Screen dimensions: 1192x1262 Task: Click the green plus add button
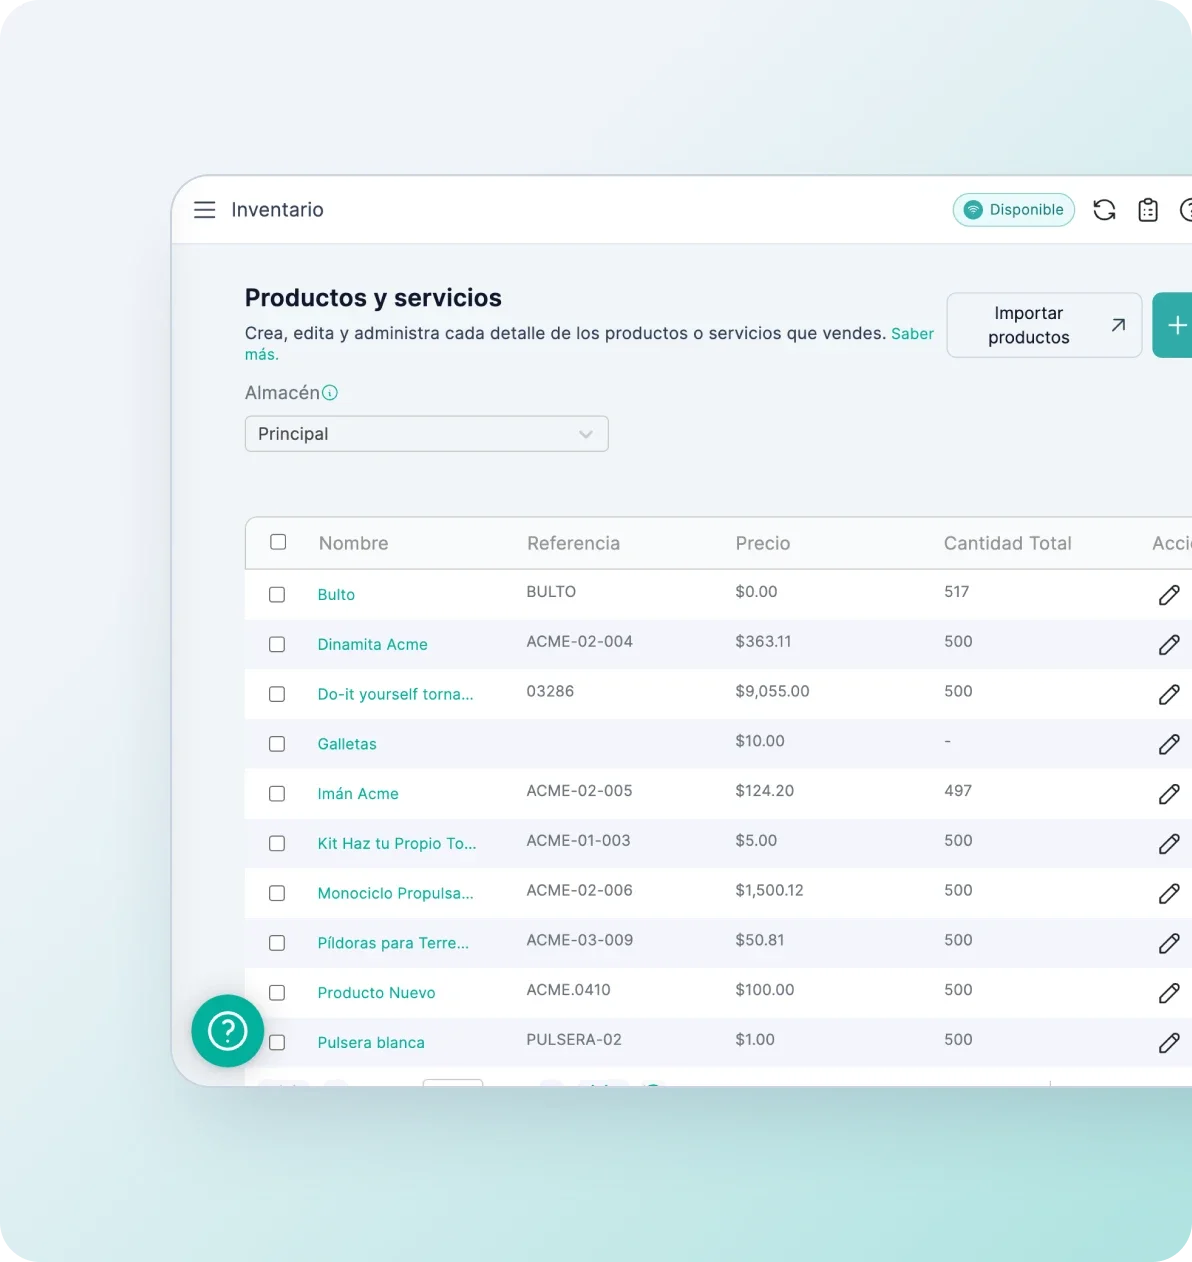point(1175,325)
